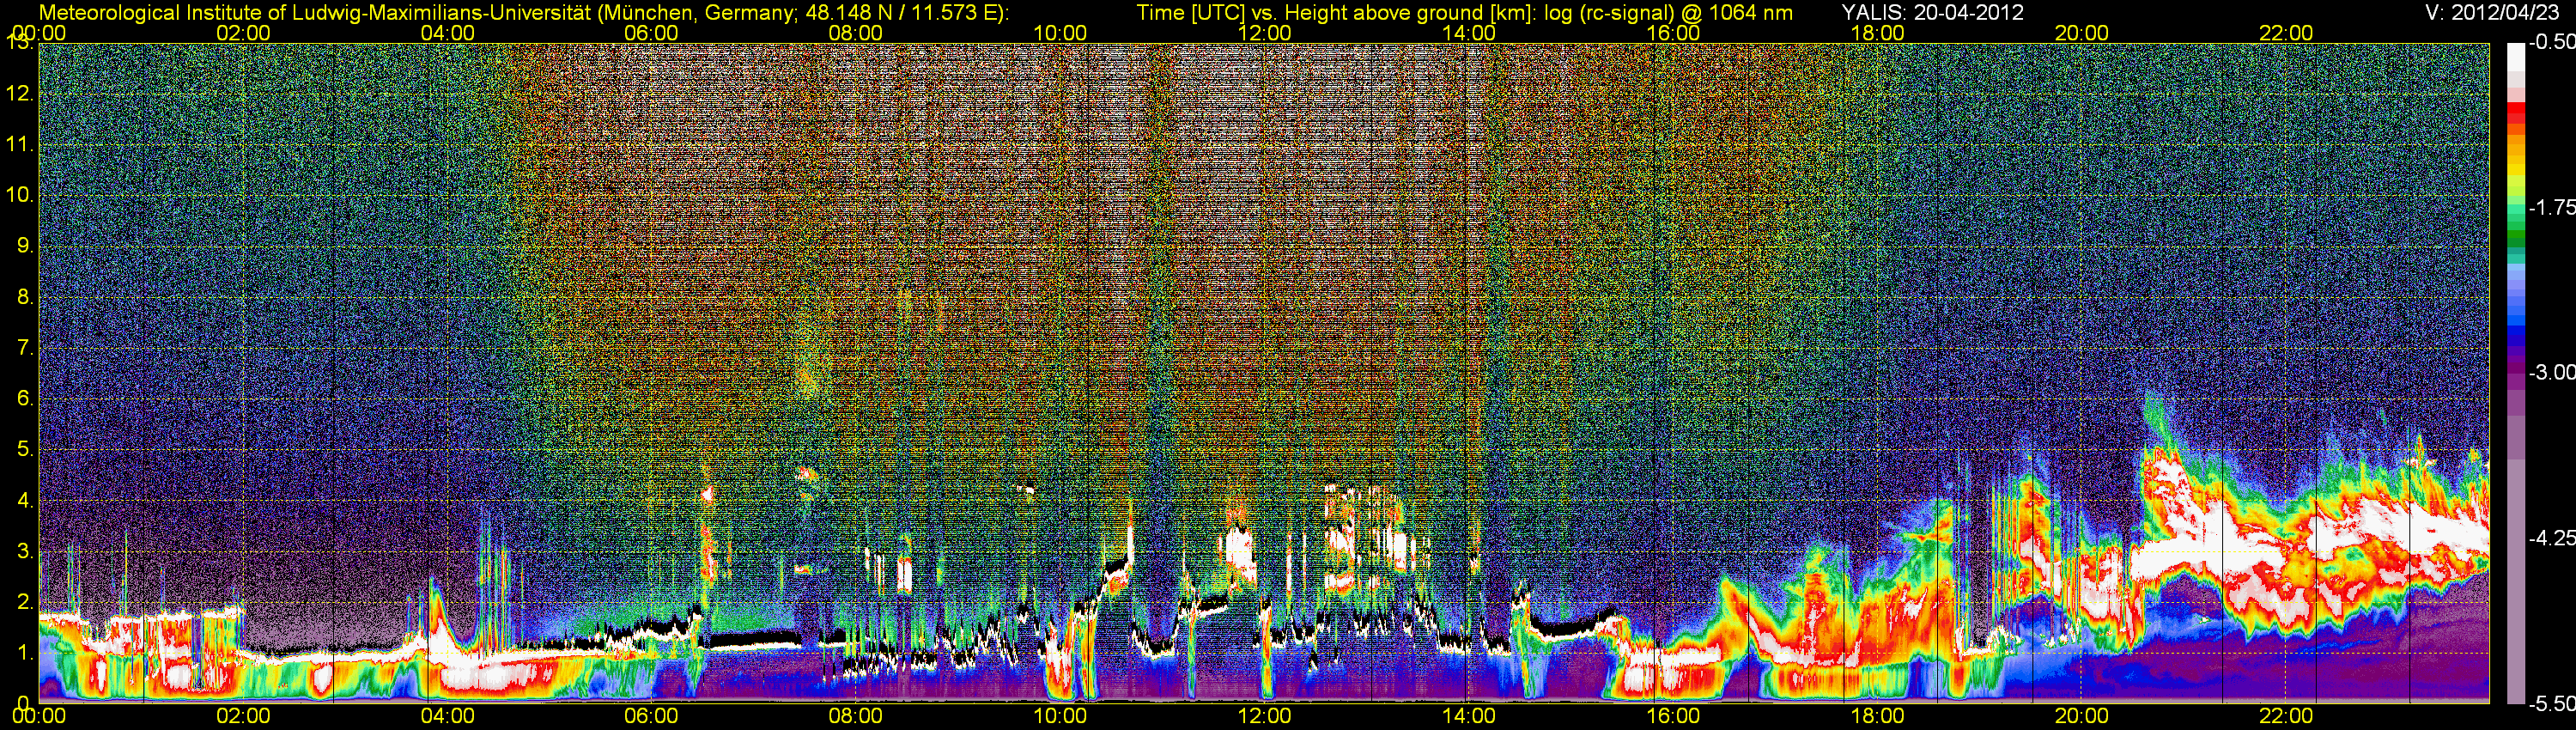Viewport: 2576px width, 730px height.
Task: Select '06:00' on the top time axis
Action: (x=651, y=33)
